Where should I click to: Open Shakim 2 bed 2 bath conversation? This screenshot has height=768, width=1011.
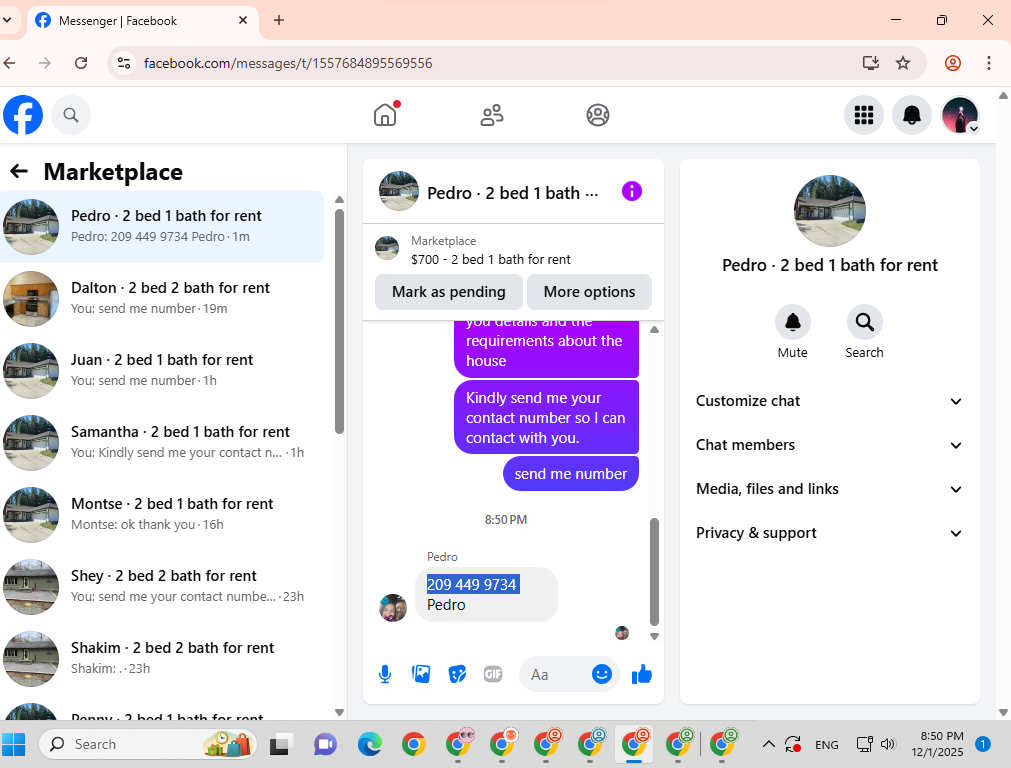click(x=162, y=658)
